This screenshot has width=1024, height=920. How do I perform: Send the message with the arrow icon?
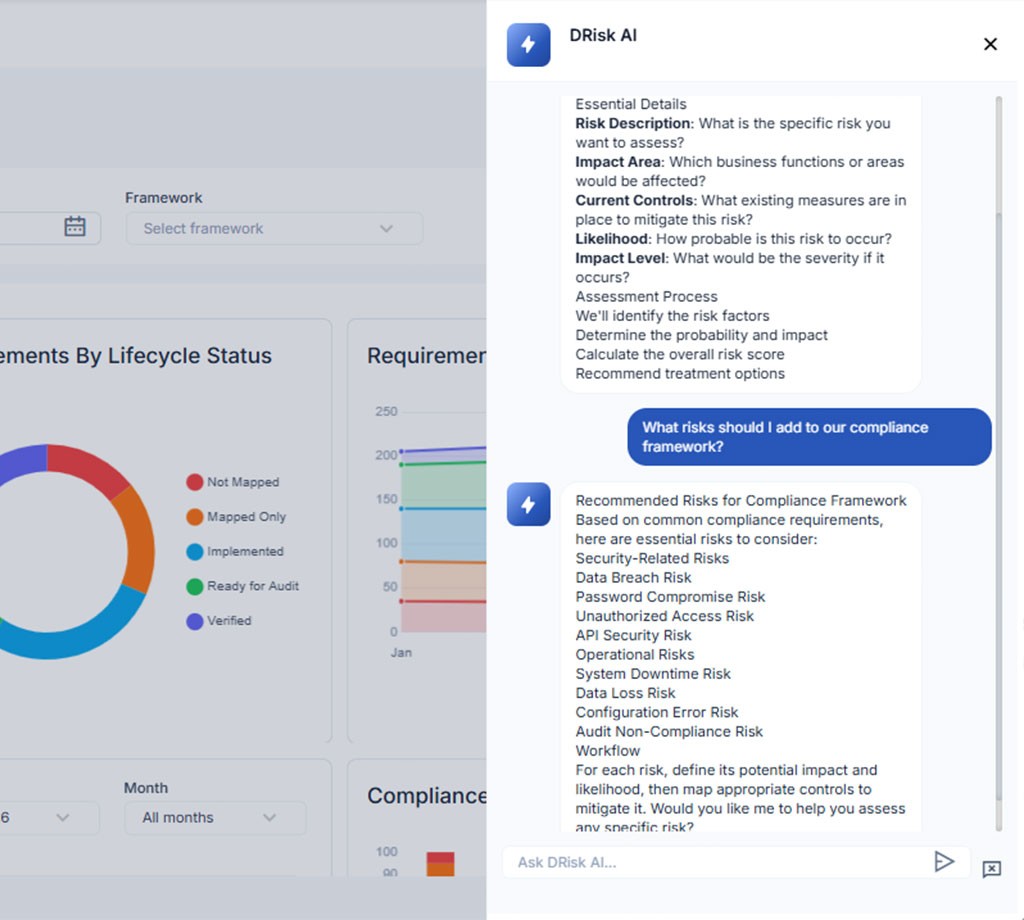[x=944, y=861]
